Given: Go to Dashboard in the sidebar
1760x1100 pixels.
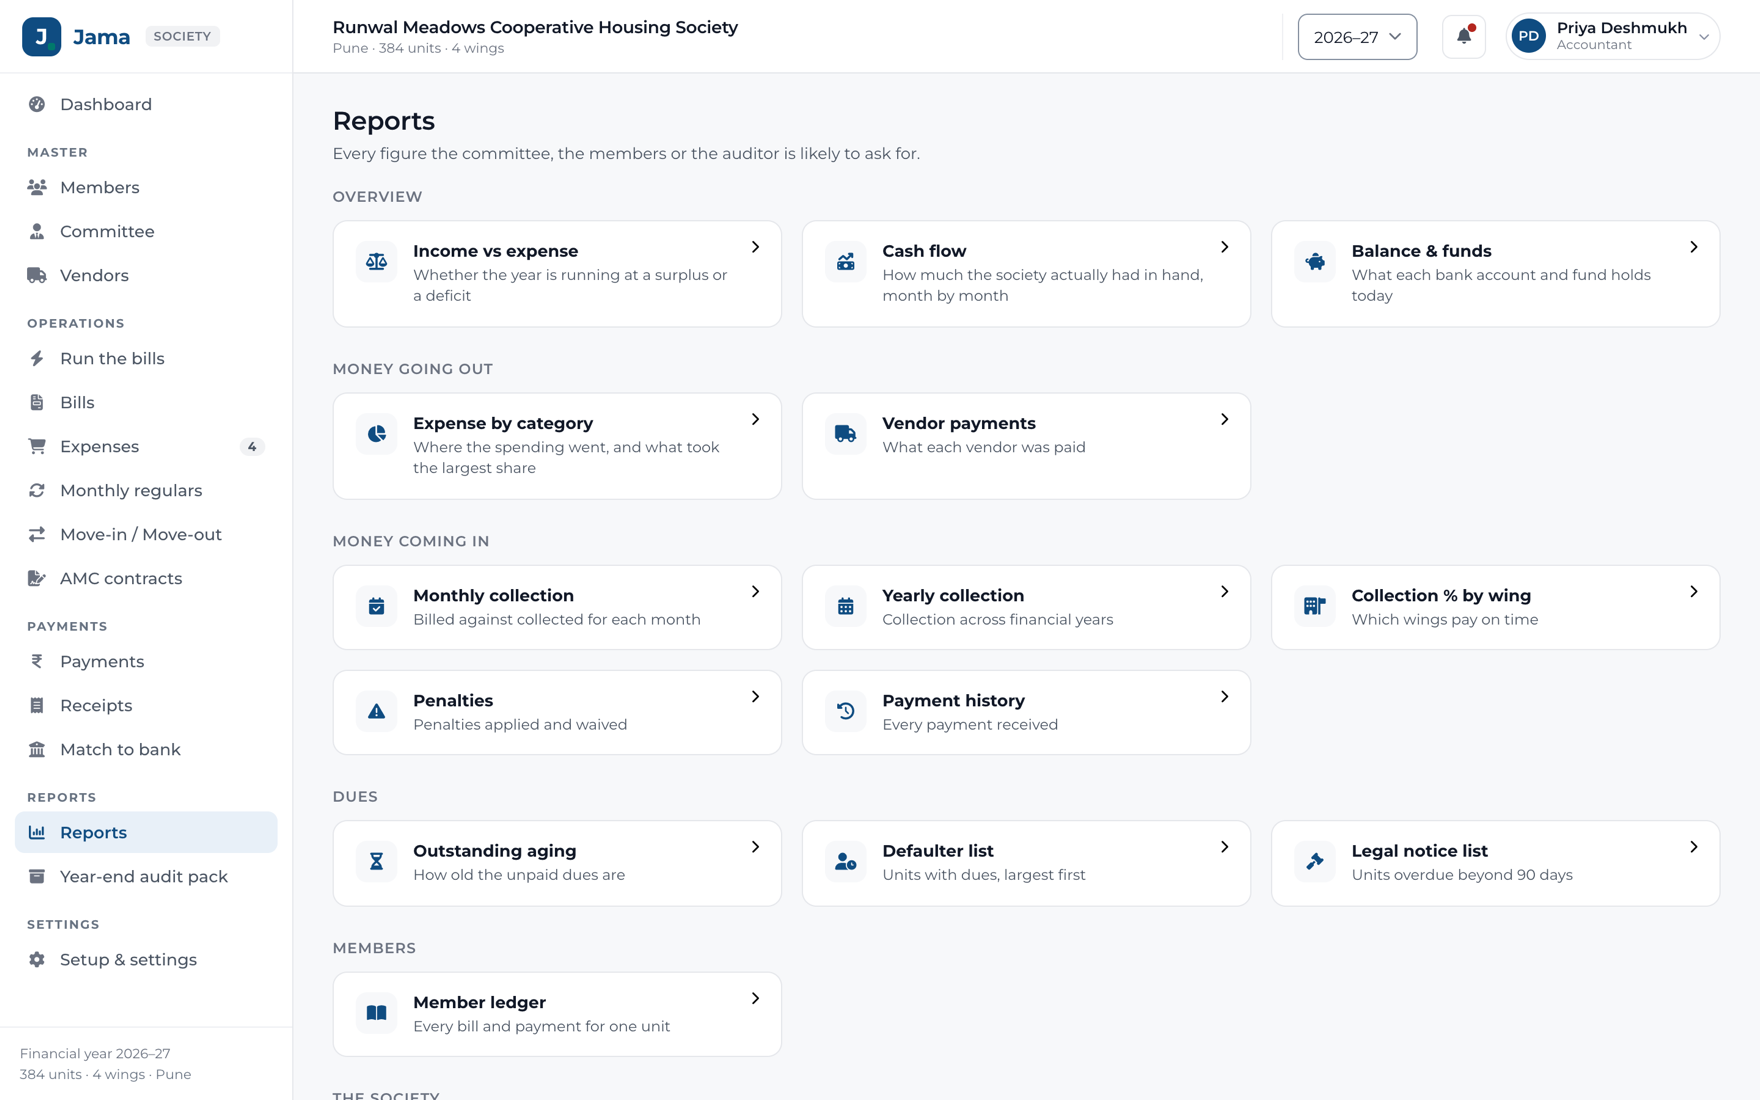Looking at the screenshot, I should click(x=146, y=104).
